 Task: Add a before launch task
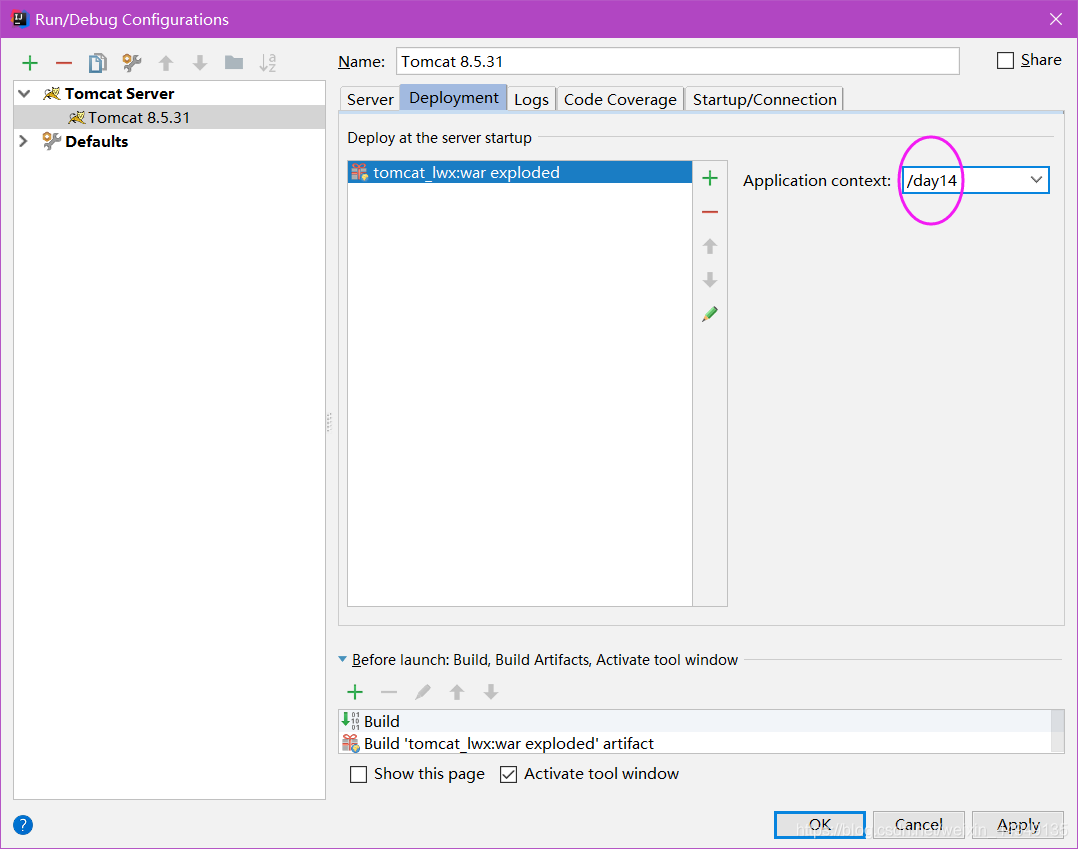355,692
